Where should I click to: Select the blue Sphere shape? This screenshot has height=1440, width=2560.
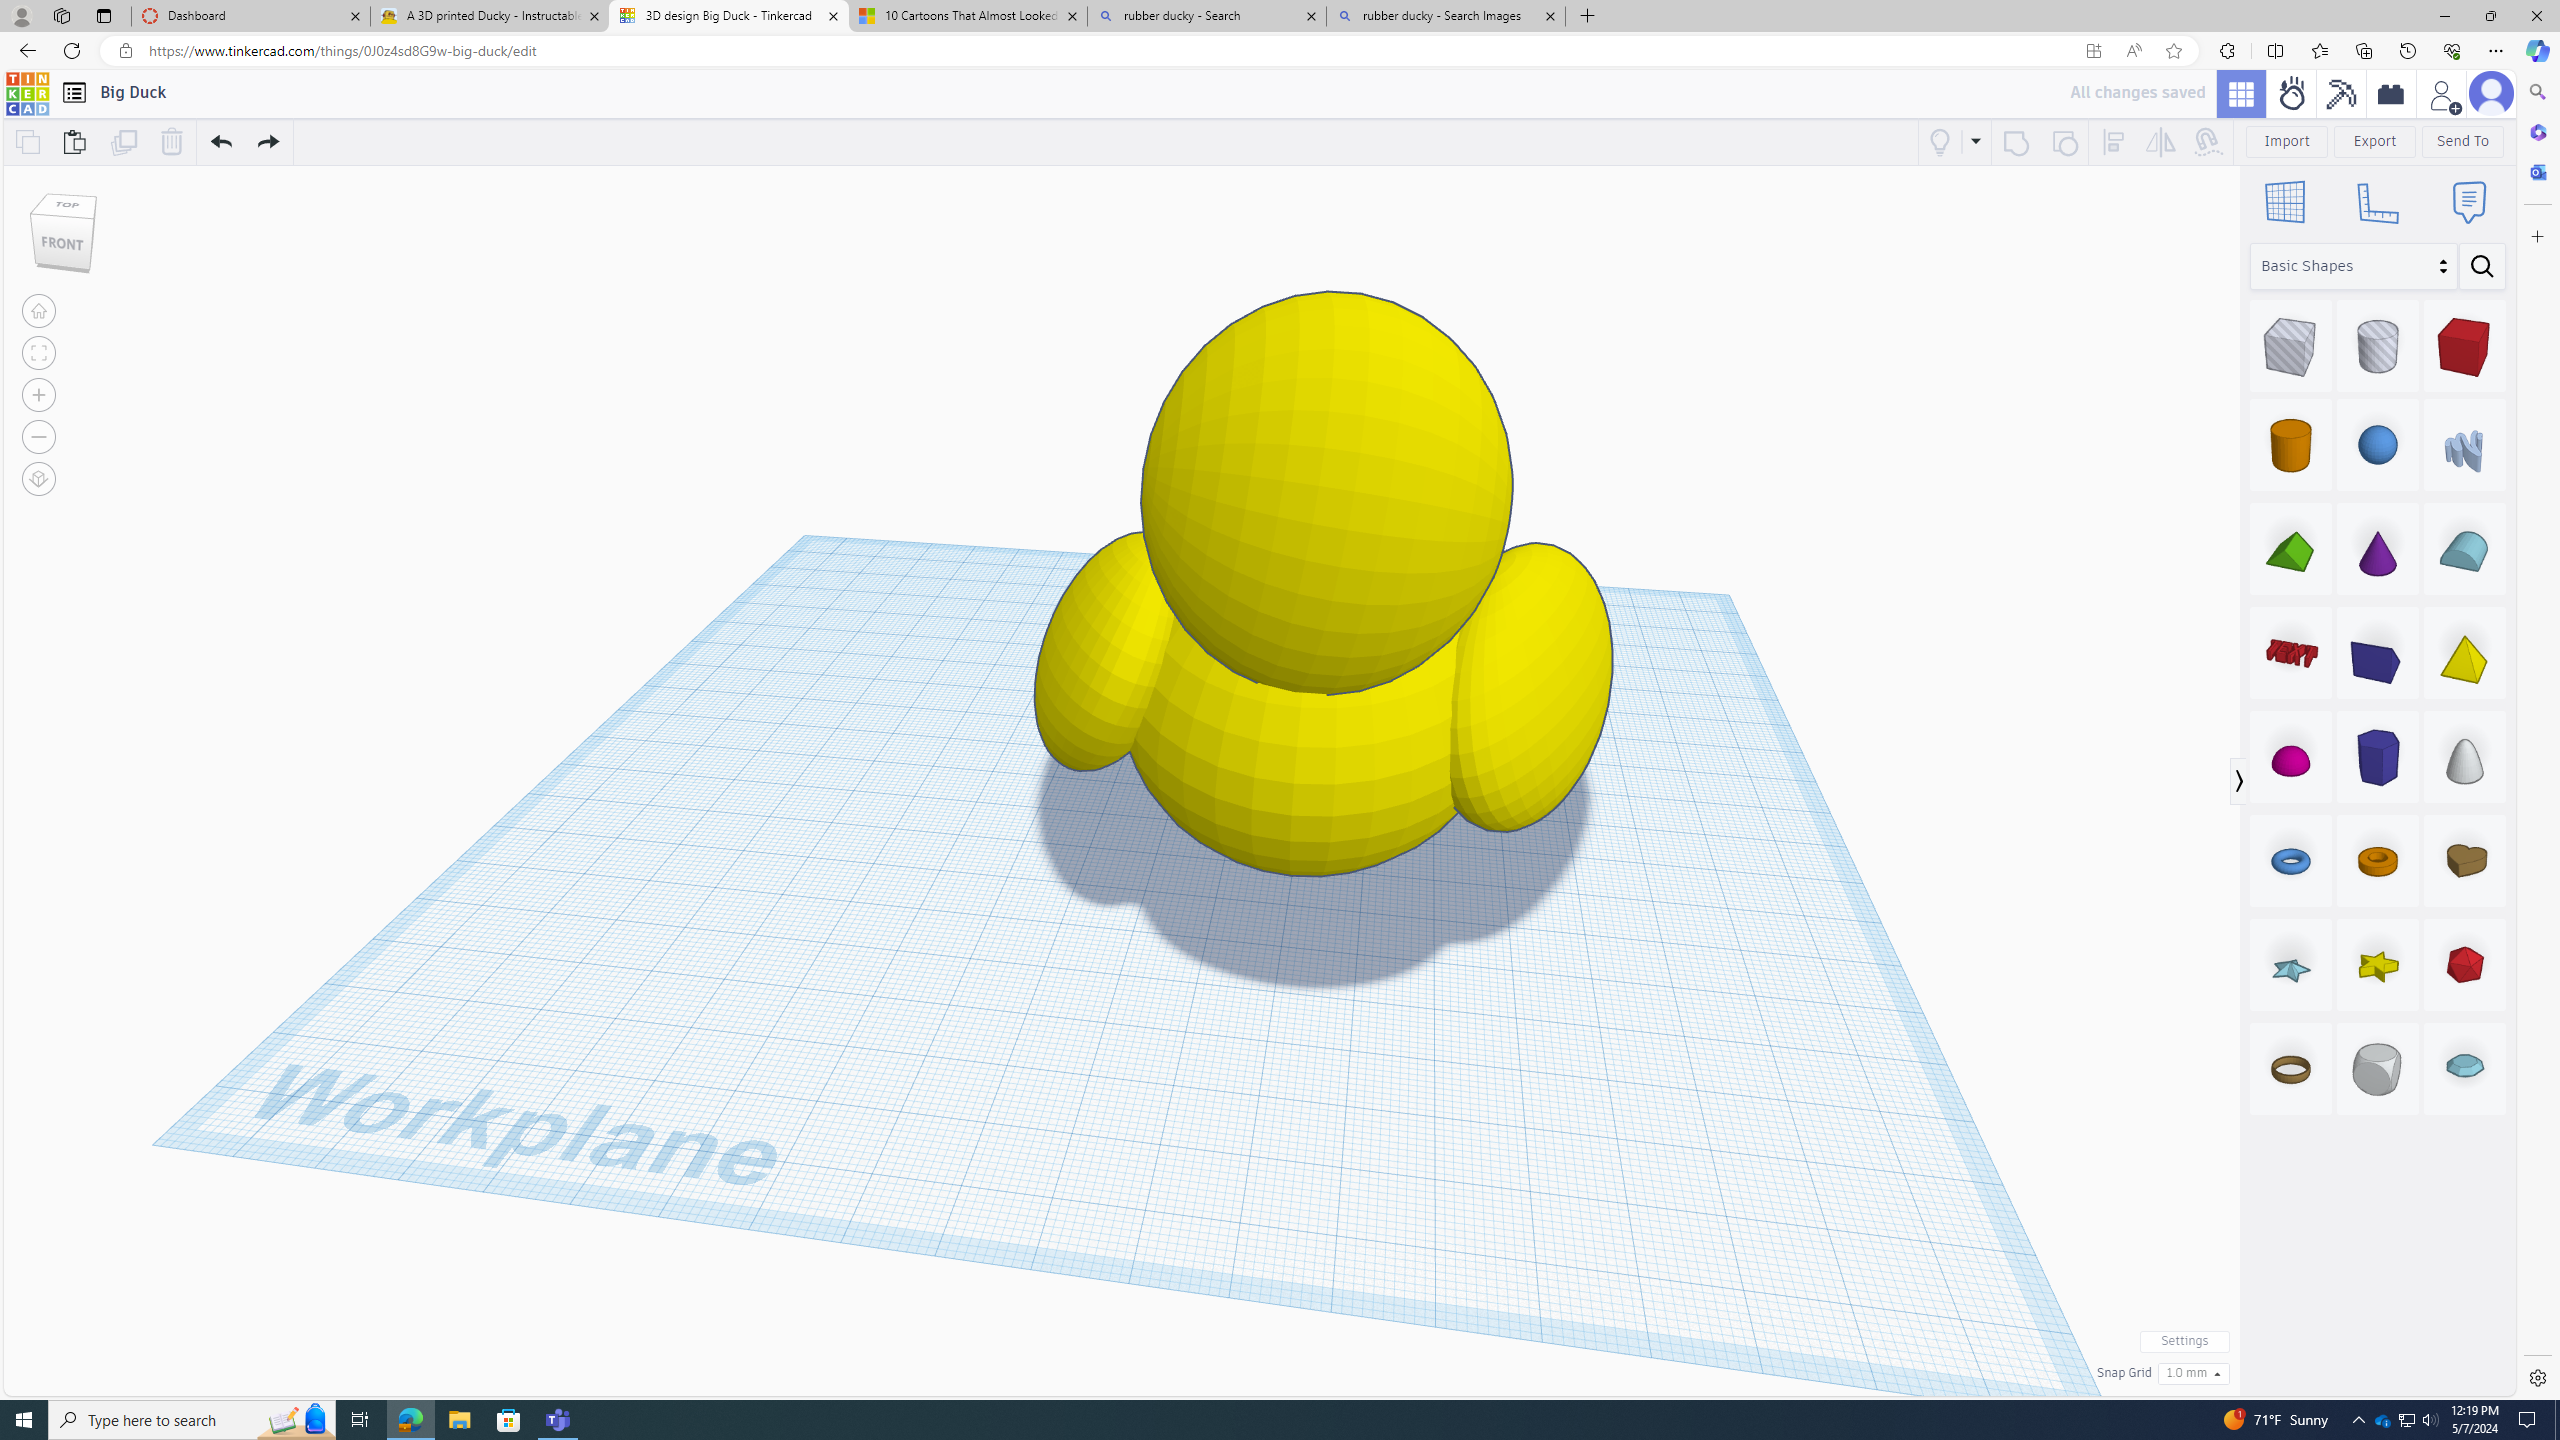(x=2377, y=445)
